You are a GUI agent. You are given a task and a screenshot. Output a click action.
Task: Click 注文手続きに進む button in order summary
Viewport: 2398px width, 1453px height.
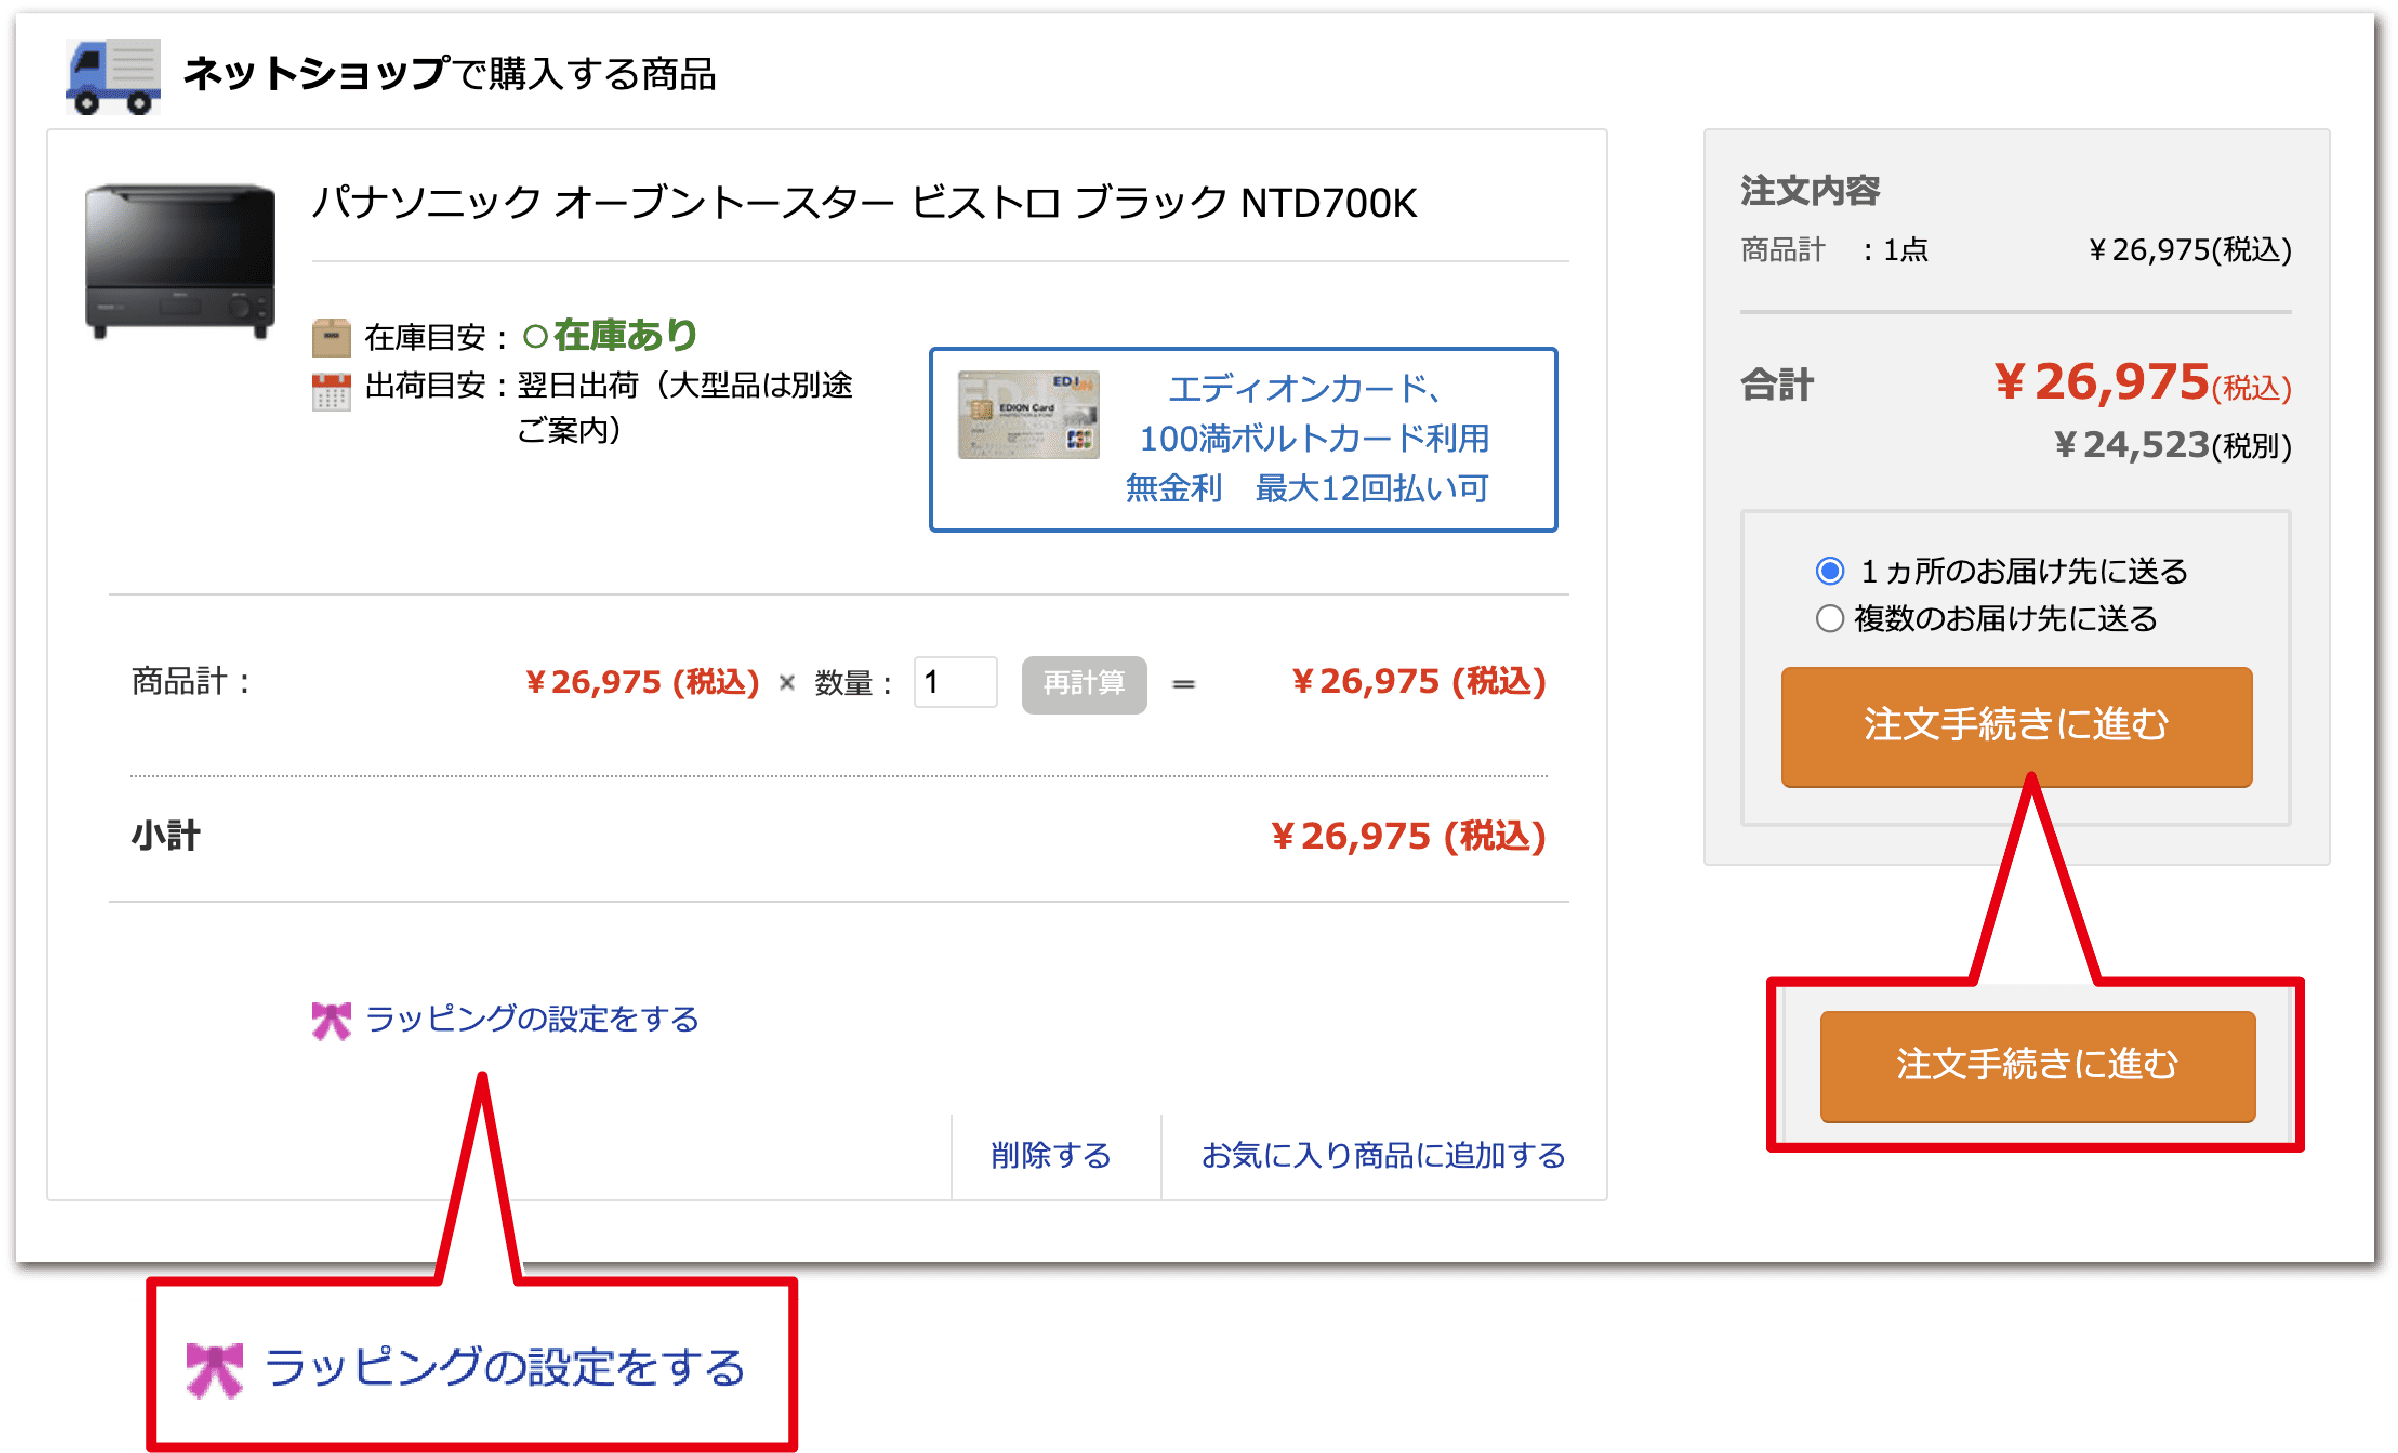2016,726
